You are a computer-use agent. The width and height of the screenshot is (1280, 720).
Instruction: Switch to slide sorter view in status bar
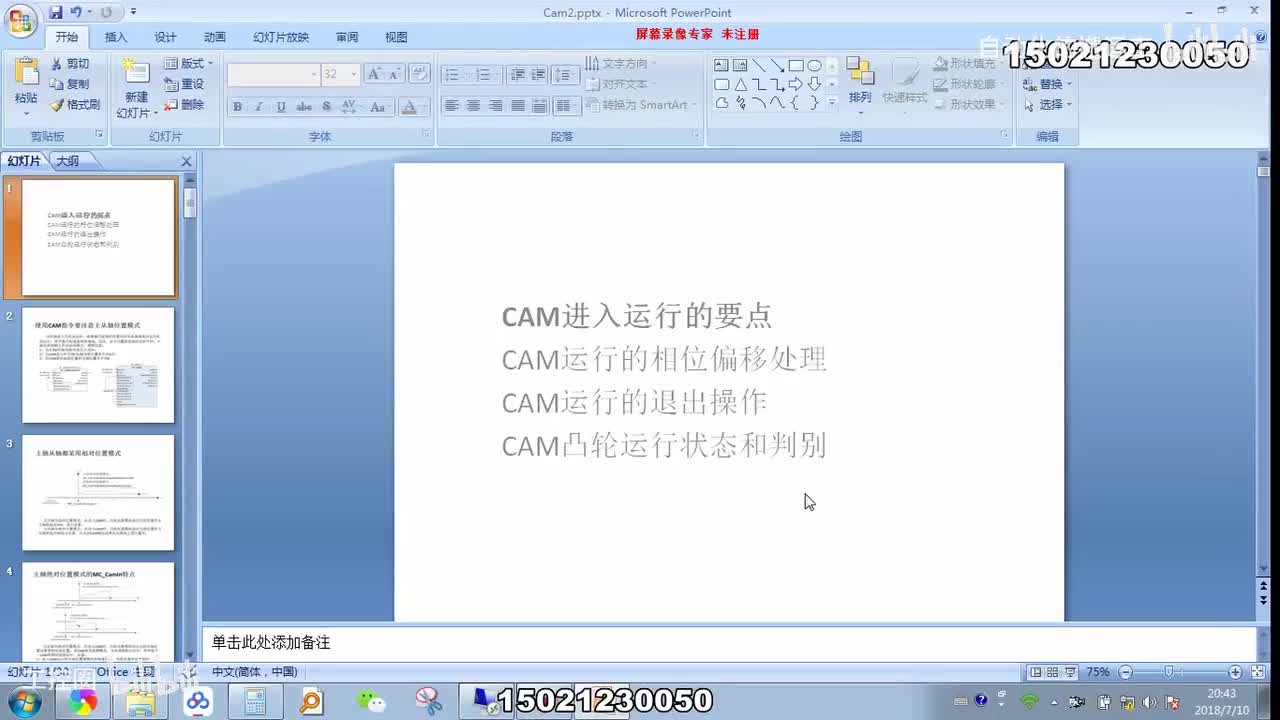click(x=1053, y=672)
